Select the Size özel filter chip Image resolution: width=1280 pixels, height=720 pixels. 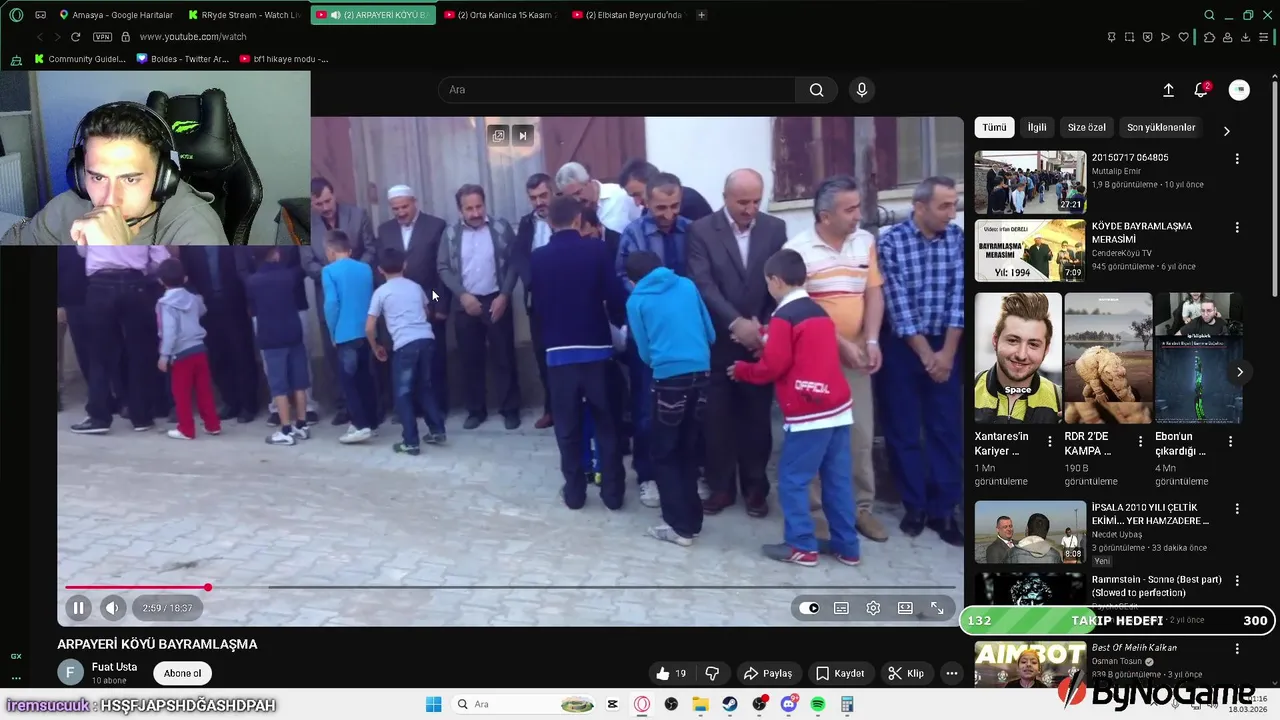pos(1086,127)
